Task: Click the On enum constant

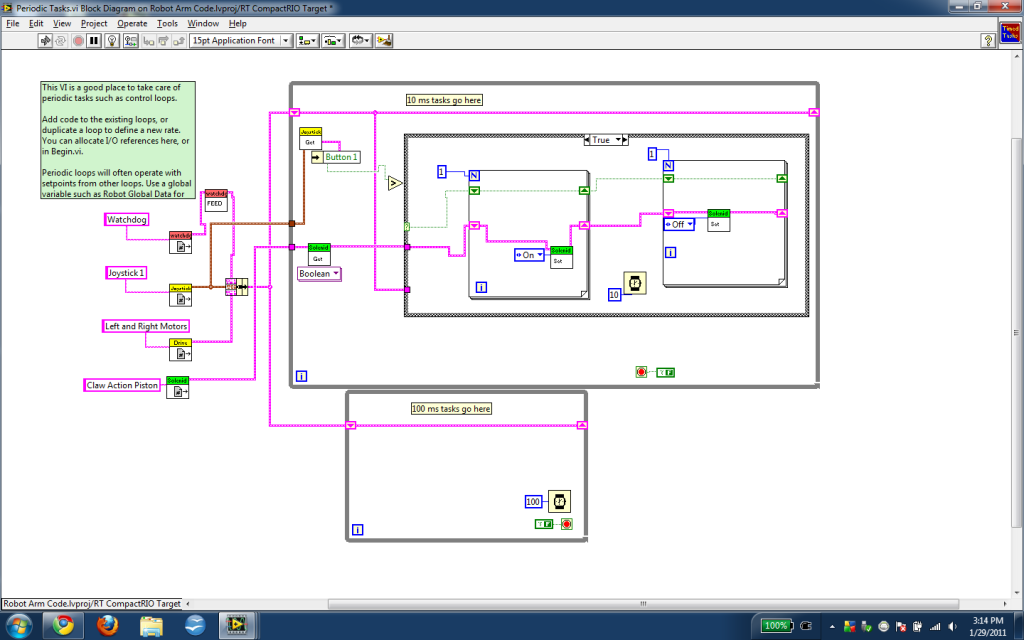Action: coord(529,255)
